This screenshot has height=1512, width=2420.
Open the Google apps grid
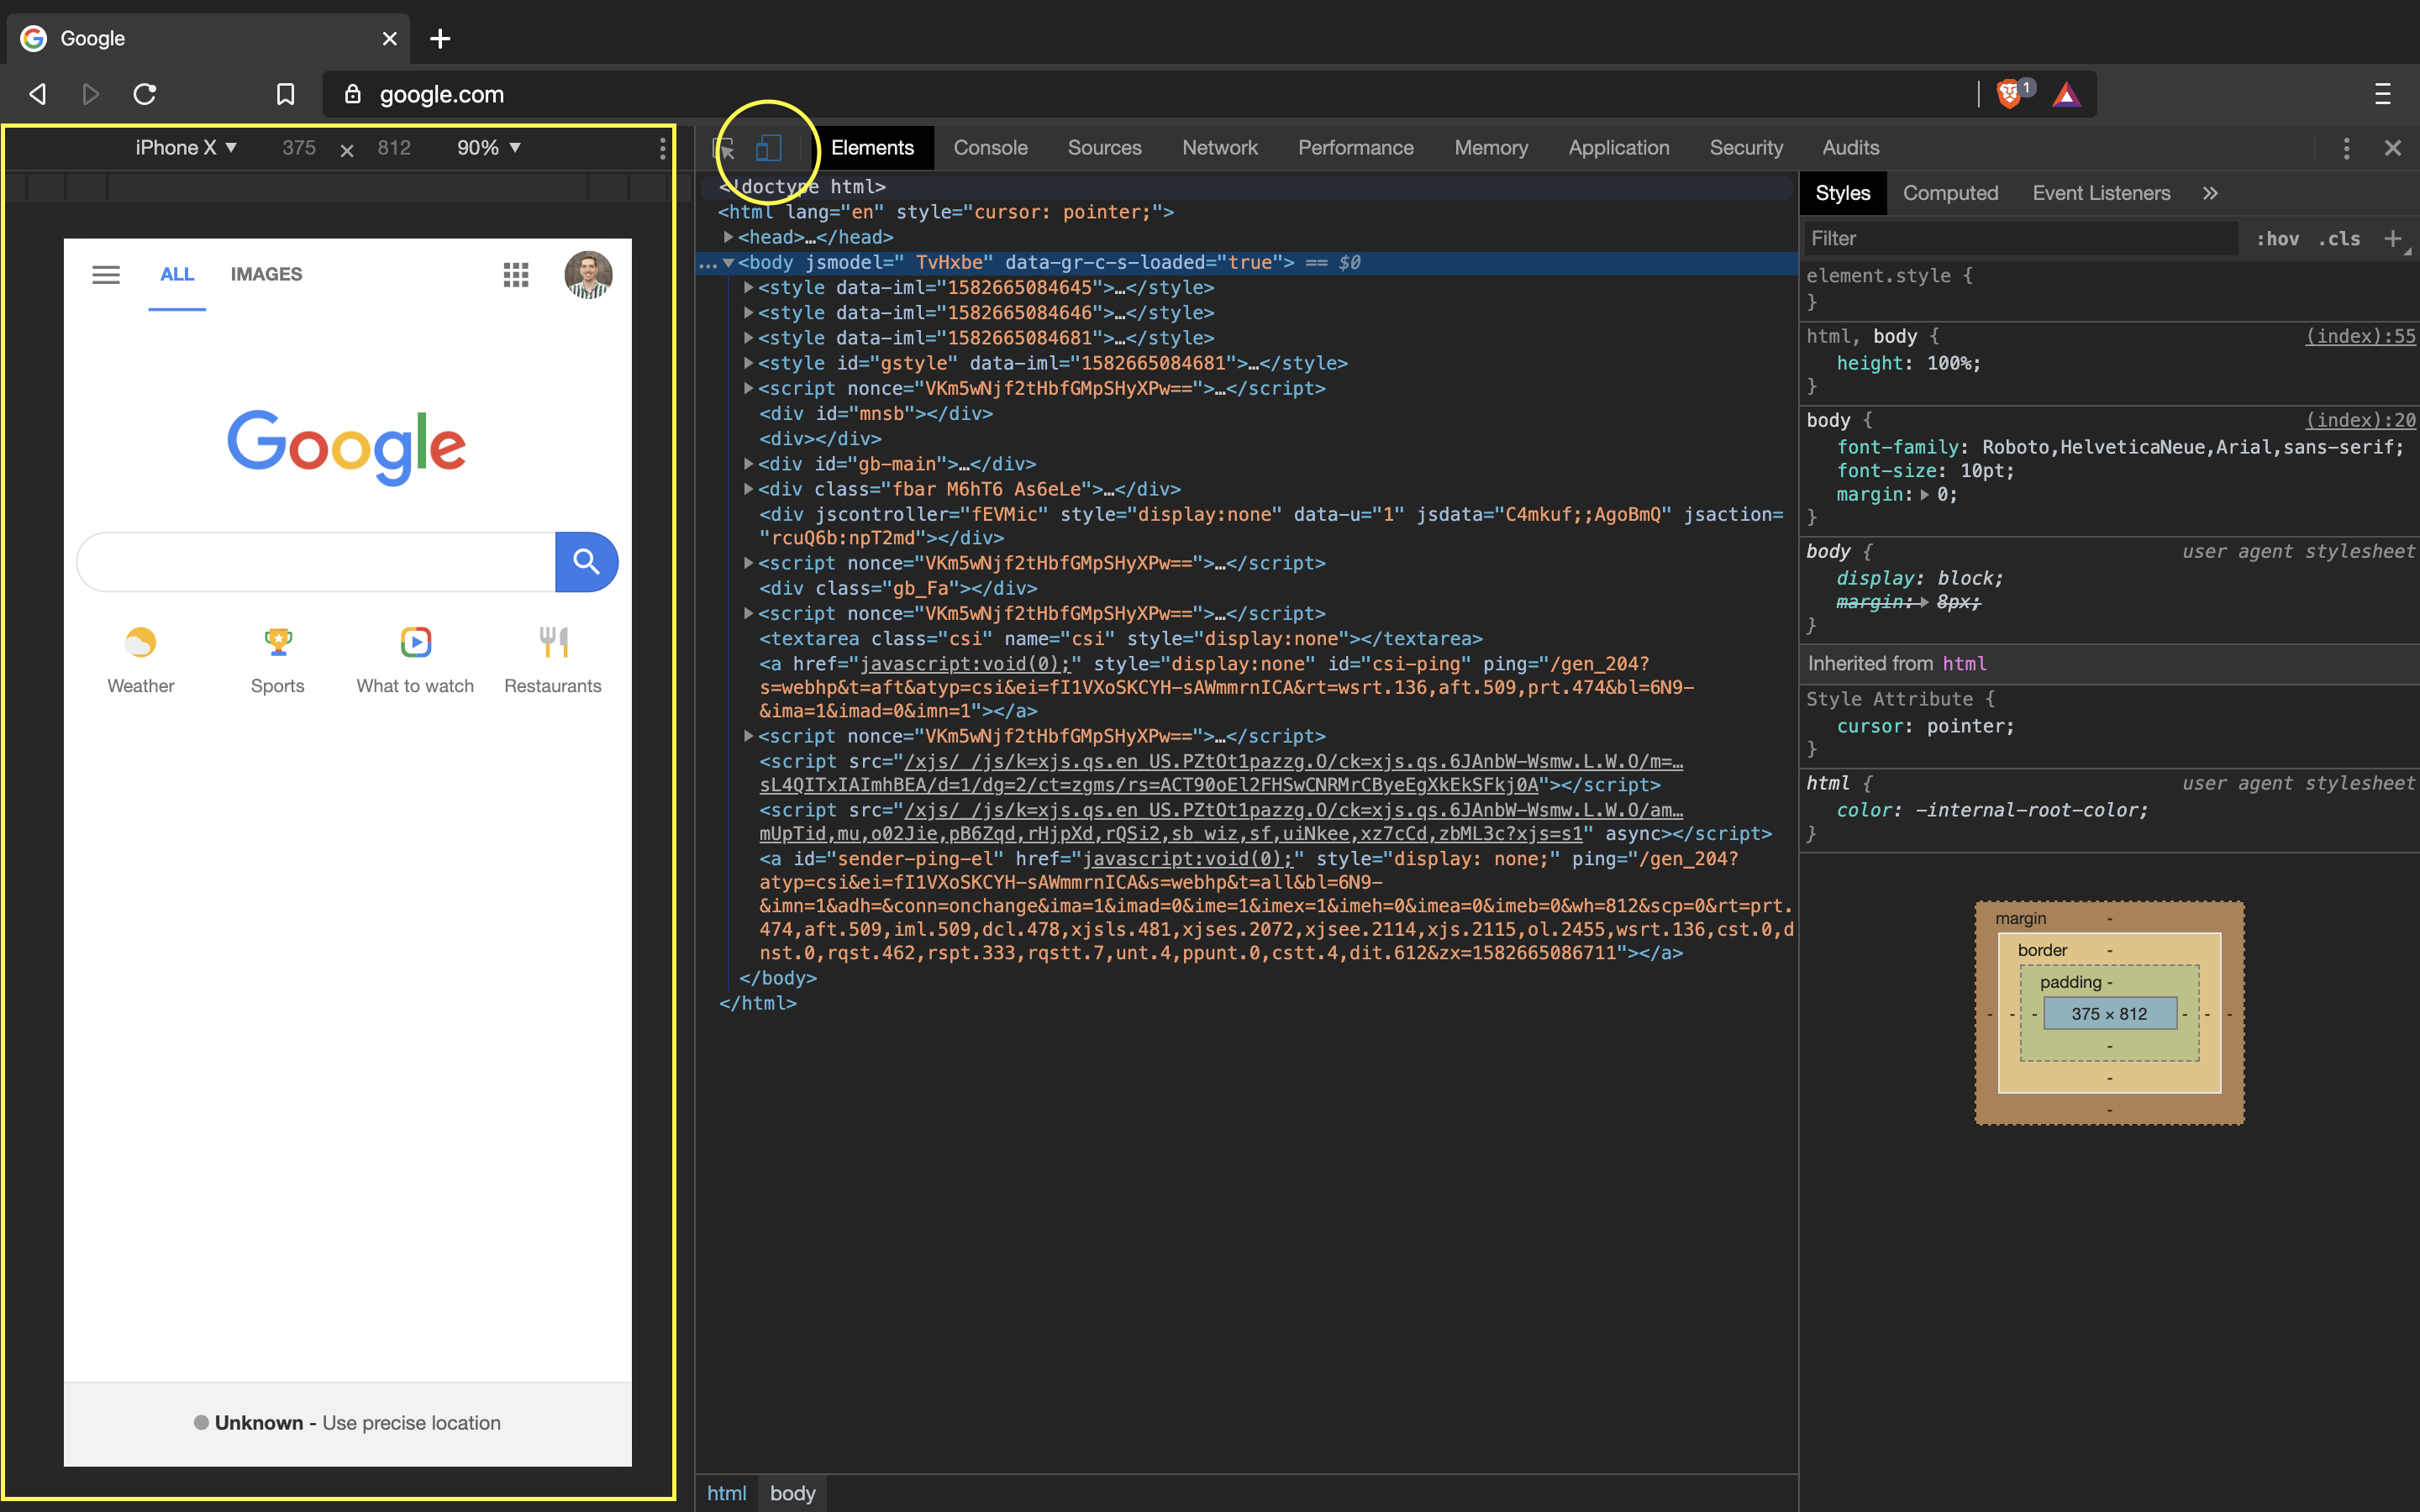pyautogui.click(x=515, y=274)
